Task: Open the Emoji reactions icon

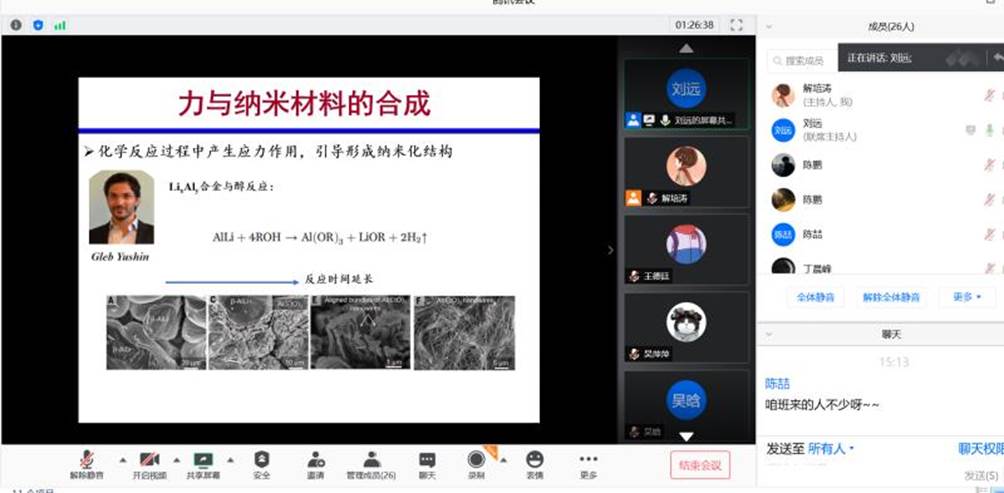Action: [x=534, y=460]
